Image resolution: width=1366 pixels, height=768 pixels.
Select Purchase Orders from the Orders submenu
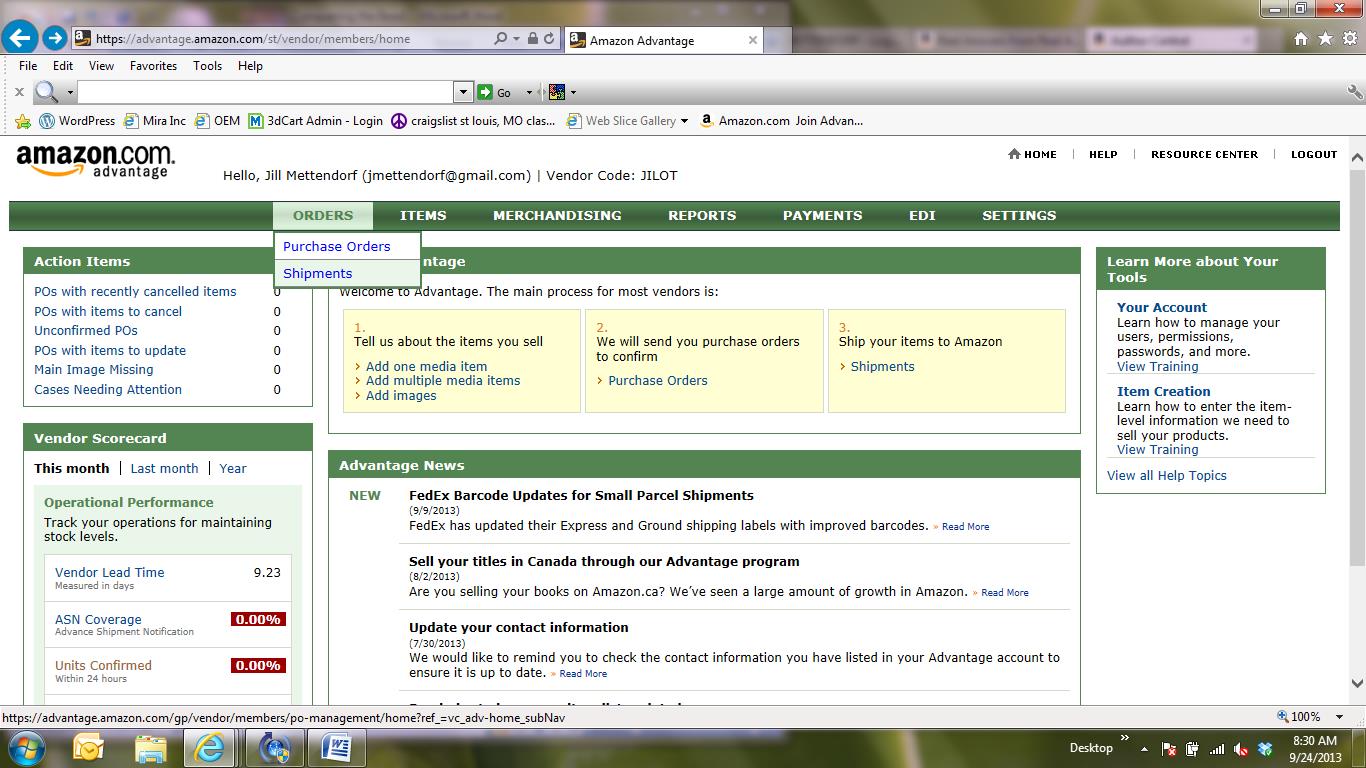[x=336, y=246]
